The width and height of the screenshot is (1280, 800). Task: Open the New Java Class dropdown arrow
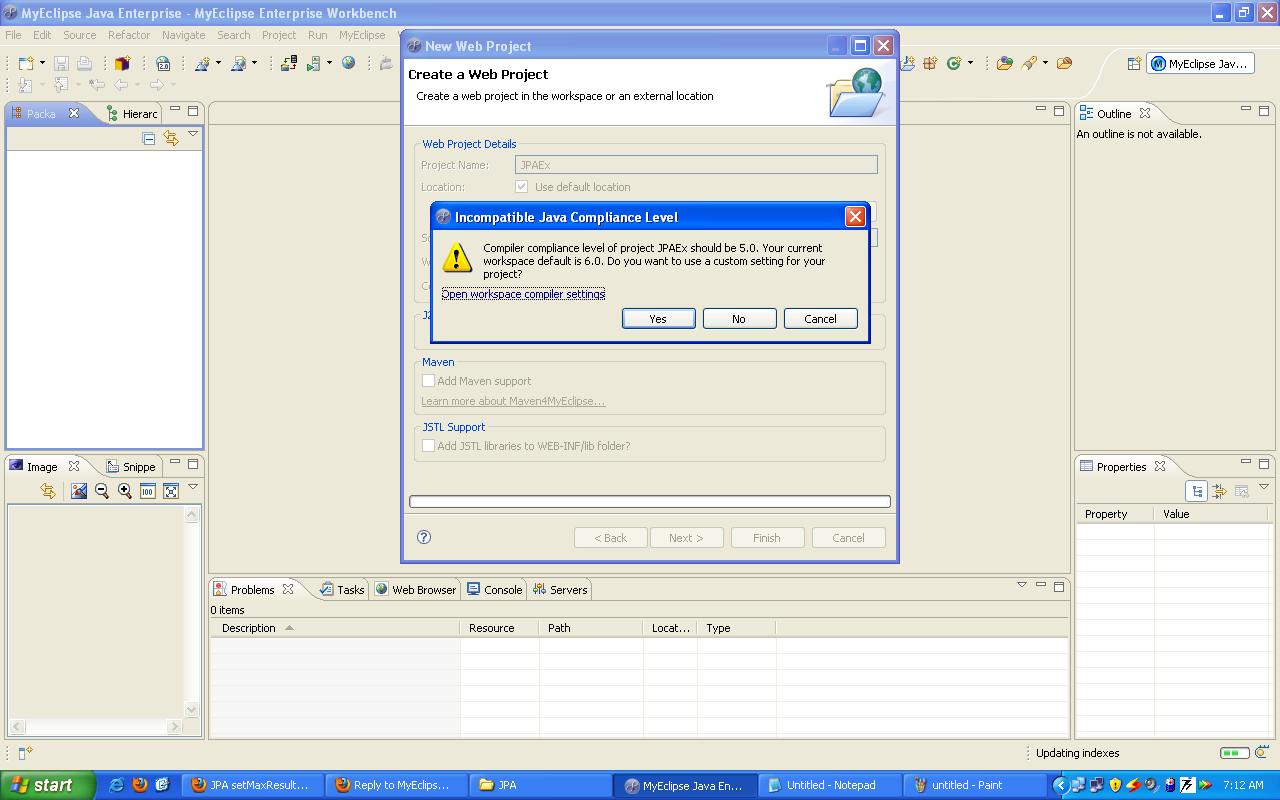[x=970, y=63]
